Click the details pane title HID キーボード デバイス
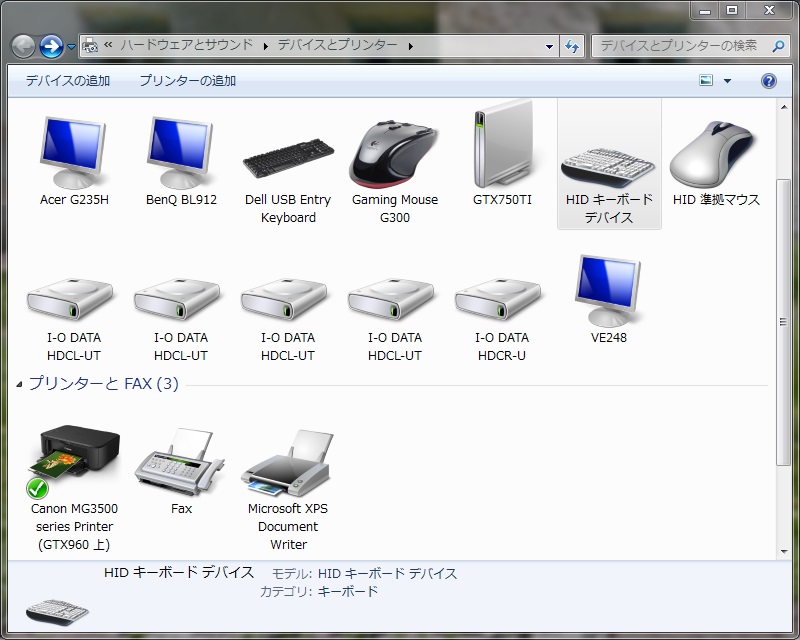The width and height of the screenshot is (800, 640). click(x=179, y=572)
